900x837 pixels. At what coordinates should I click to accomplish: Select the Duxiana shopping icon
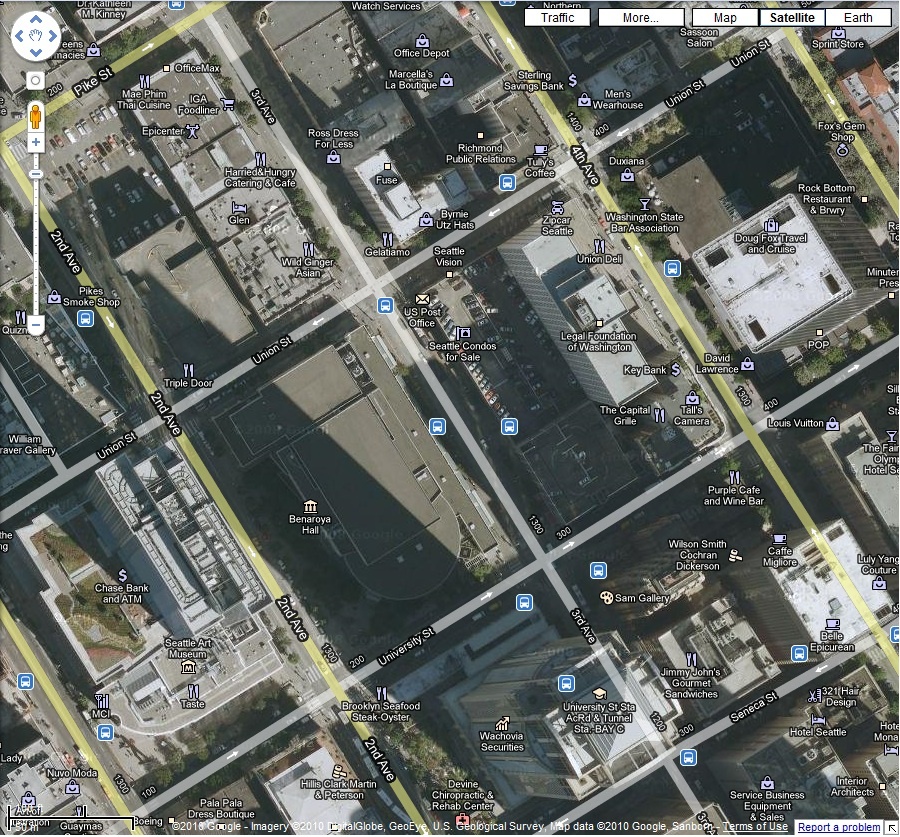[627, 174]
